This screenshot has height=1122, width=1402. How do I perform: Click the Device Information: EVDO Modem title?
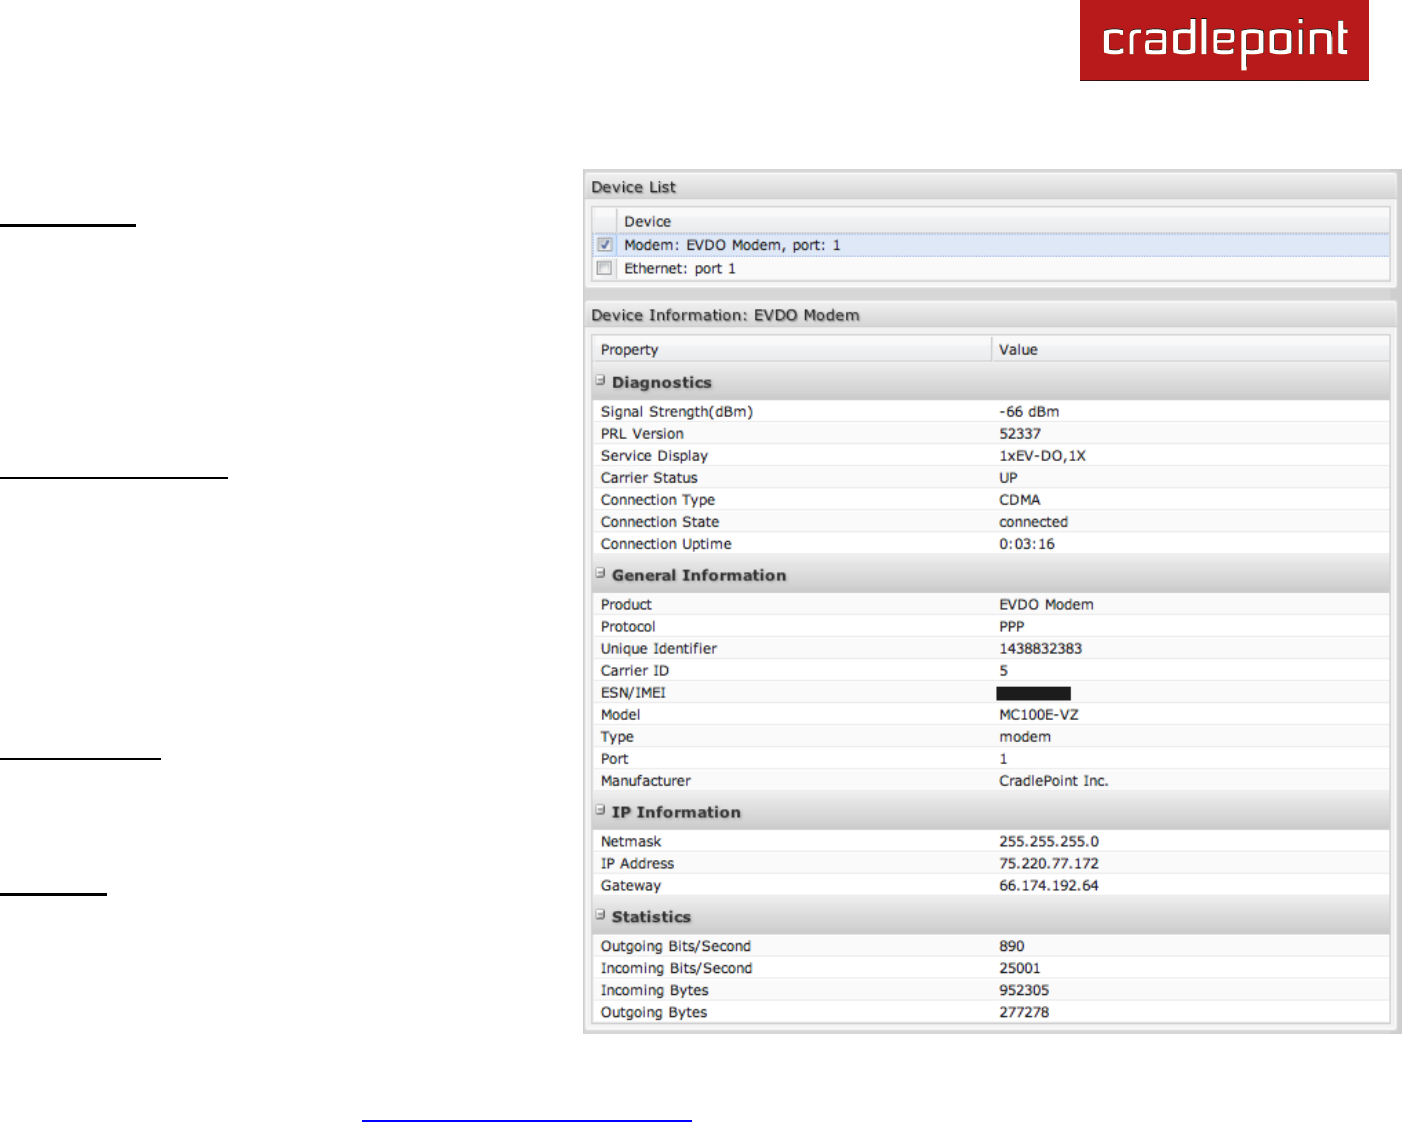pos(725,315)
